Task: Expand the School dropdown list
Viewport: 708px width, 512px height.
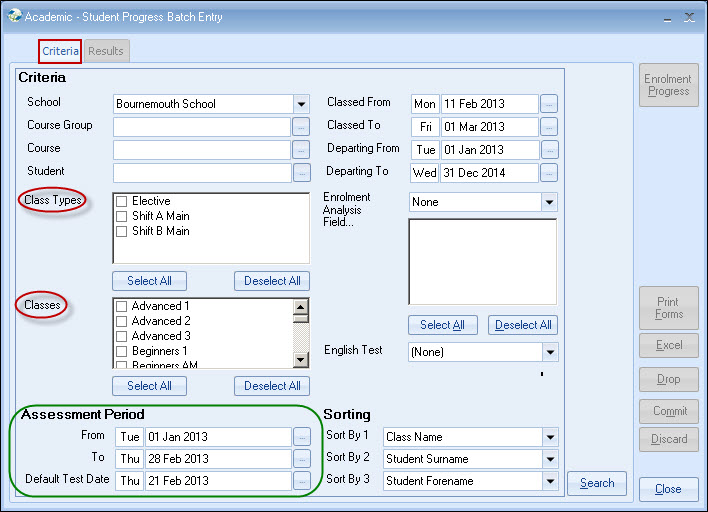Action: click(301, 104)
